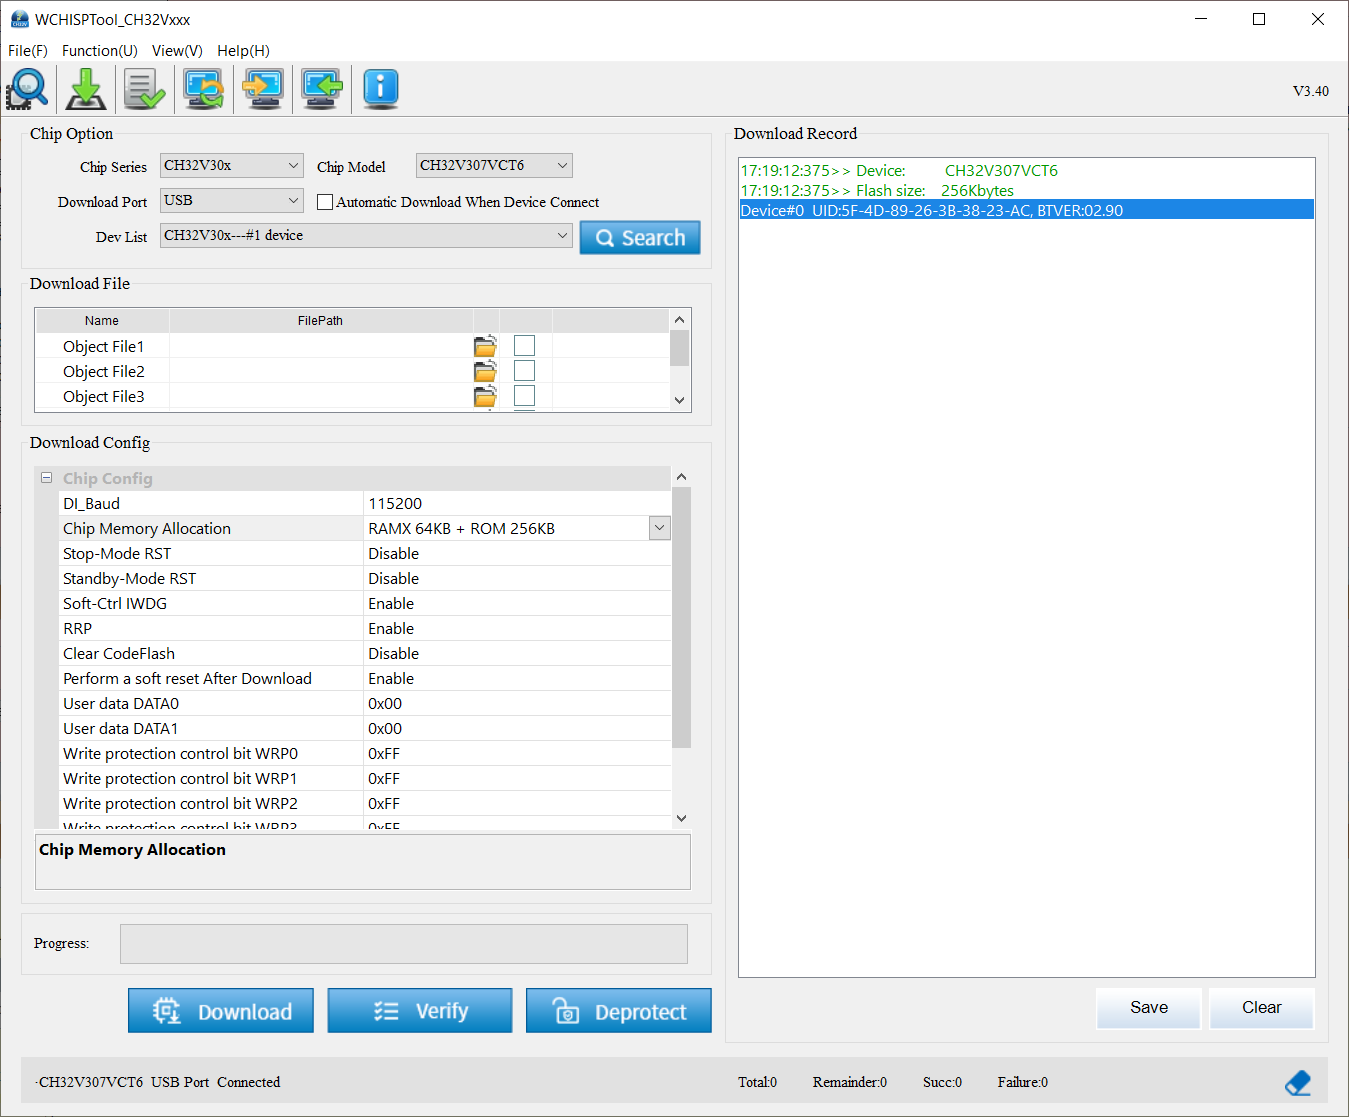Open the Chip Memory Allocation dropdown arrow
1349x1117 pixels.
click(x=659, y=528)
